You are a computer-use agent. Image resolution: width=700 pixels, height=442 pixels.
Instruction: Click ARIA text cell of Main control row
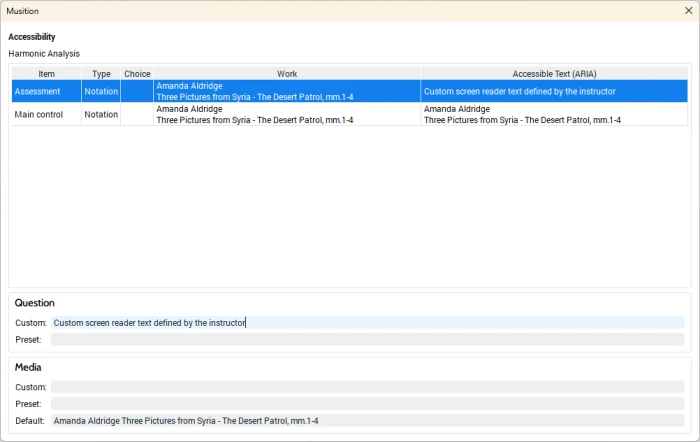(x=554, y=114)
